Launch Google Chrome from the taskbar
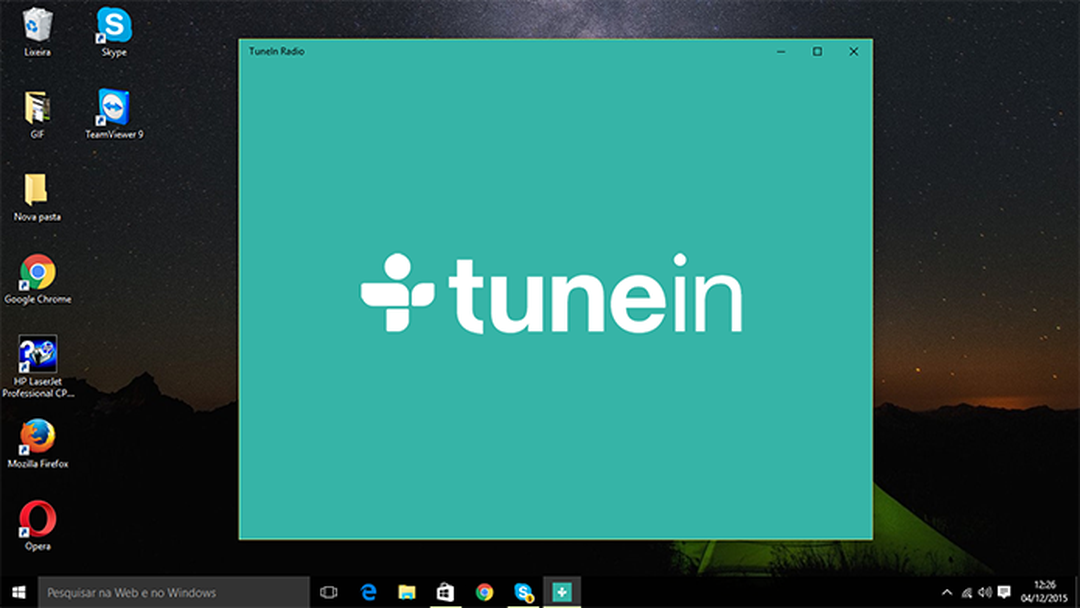 click(x=484, y=592)
